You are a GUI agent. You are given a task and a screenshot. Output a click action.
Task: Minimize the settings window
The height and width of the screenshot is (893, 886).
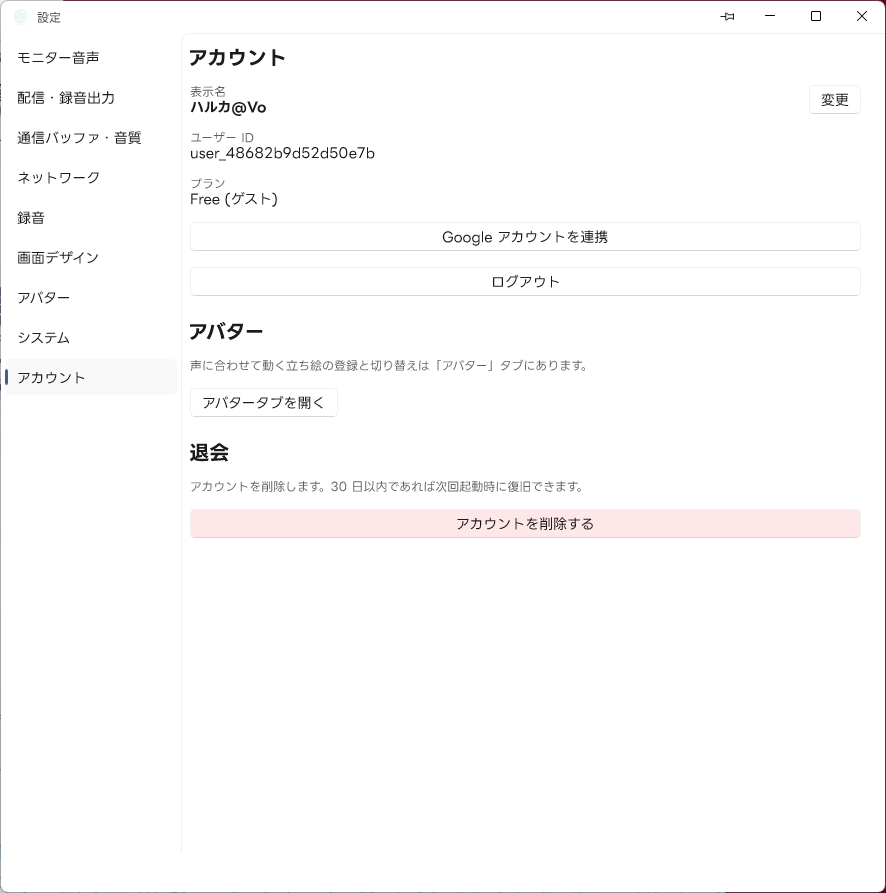click(770, 17)
